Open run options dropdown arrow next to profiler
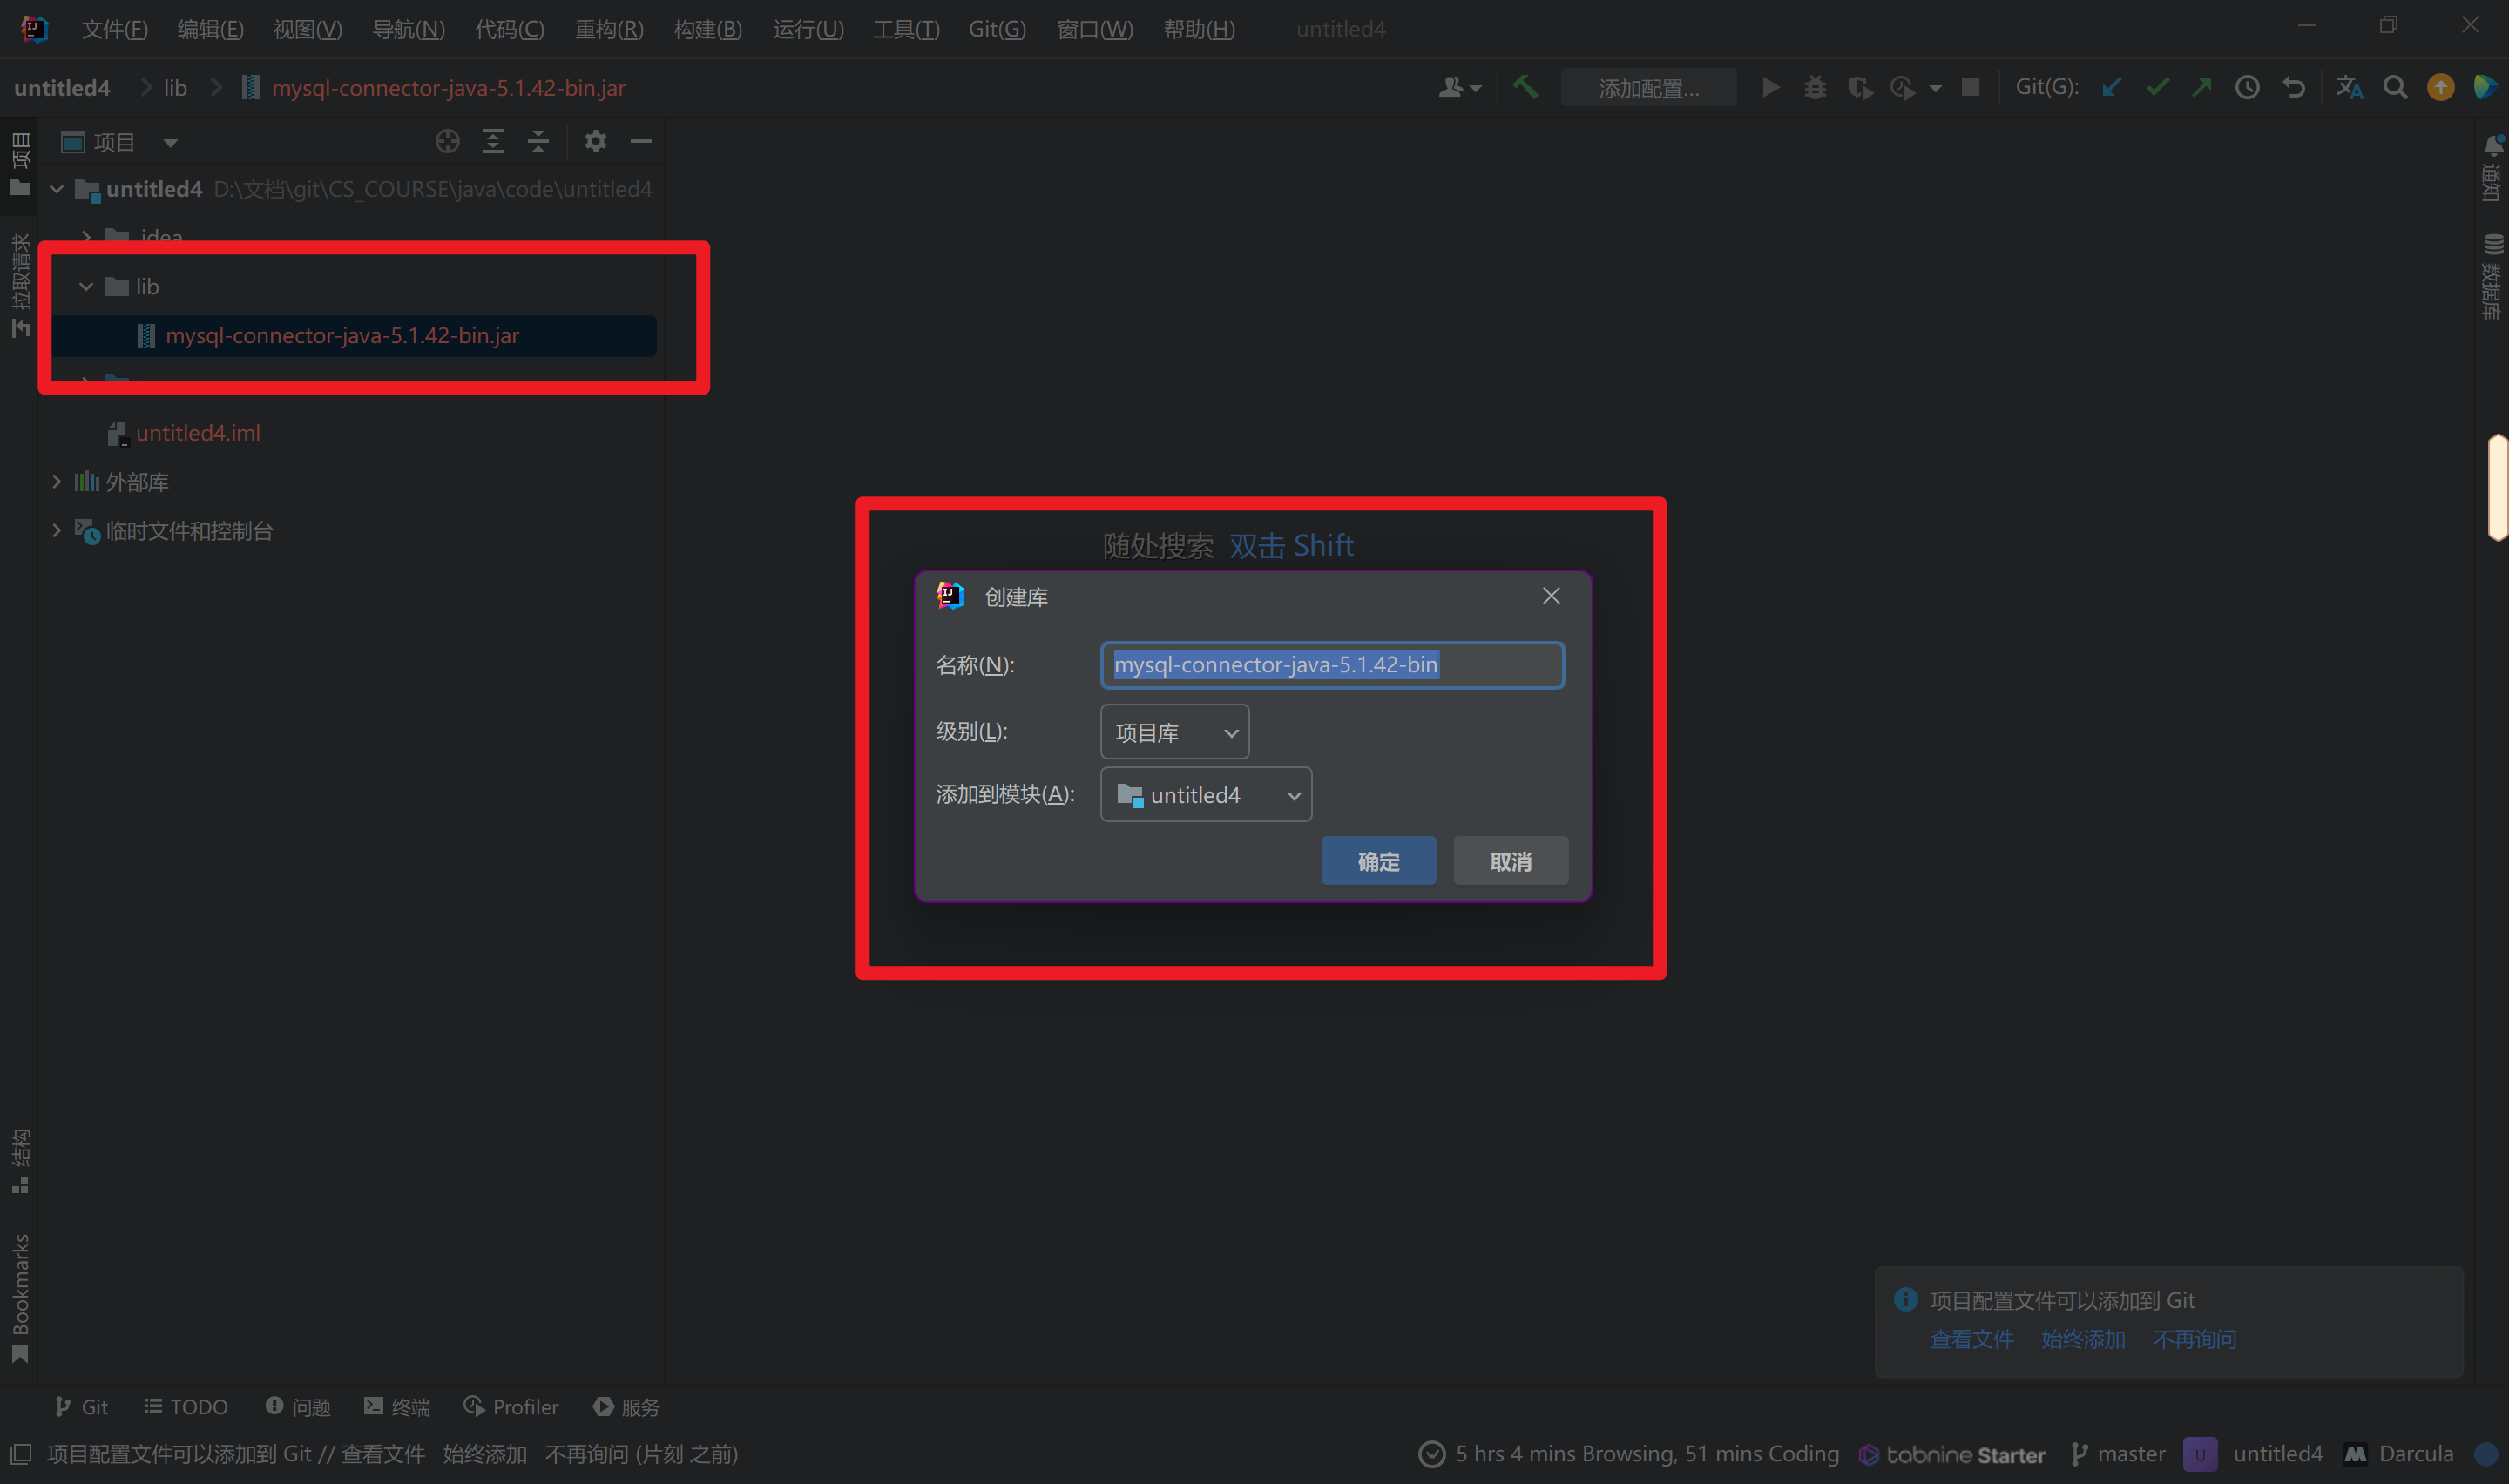 [x=1935, y=88]
